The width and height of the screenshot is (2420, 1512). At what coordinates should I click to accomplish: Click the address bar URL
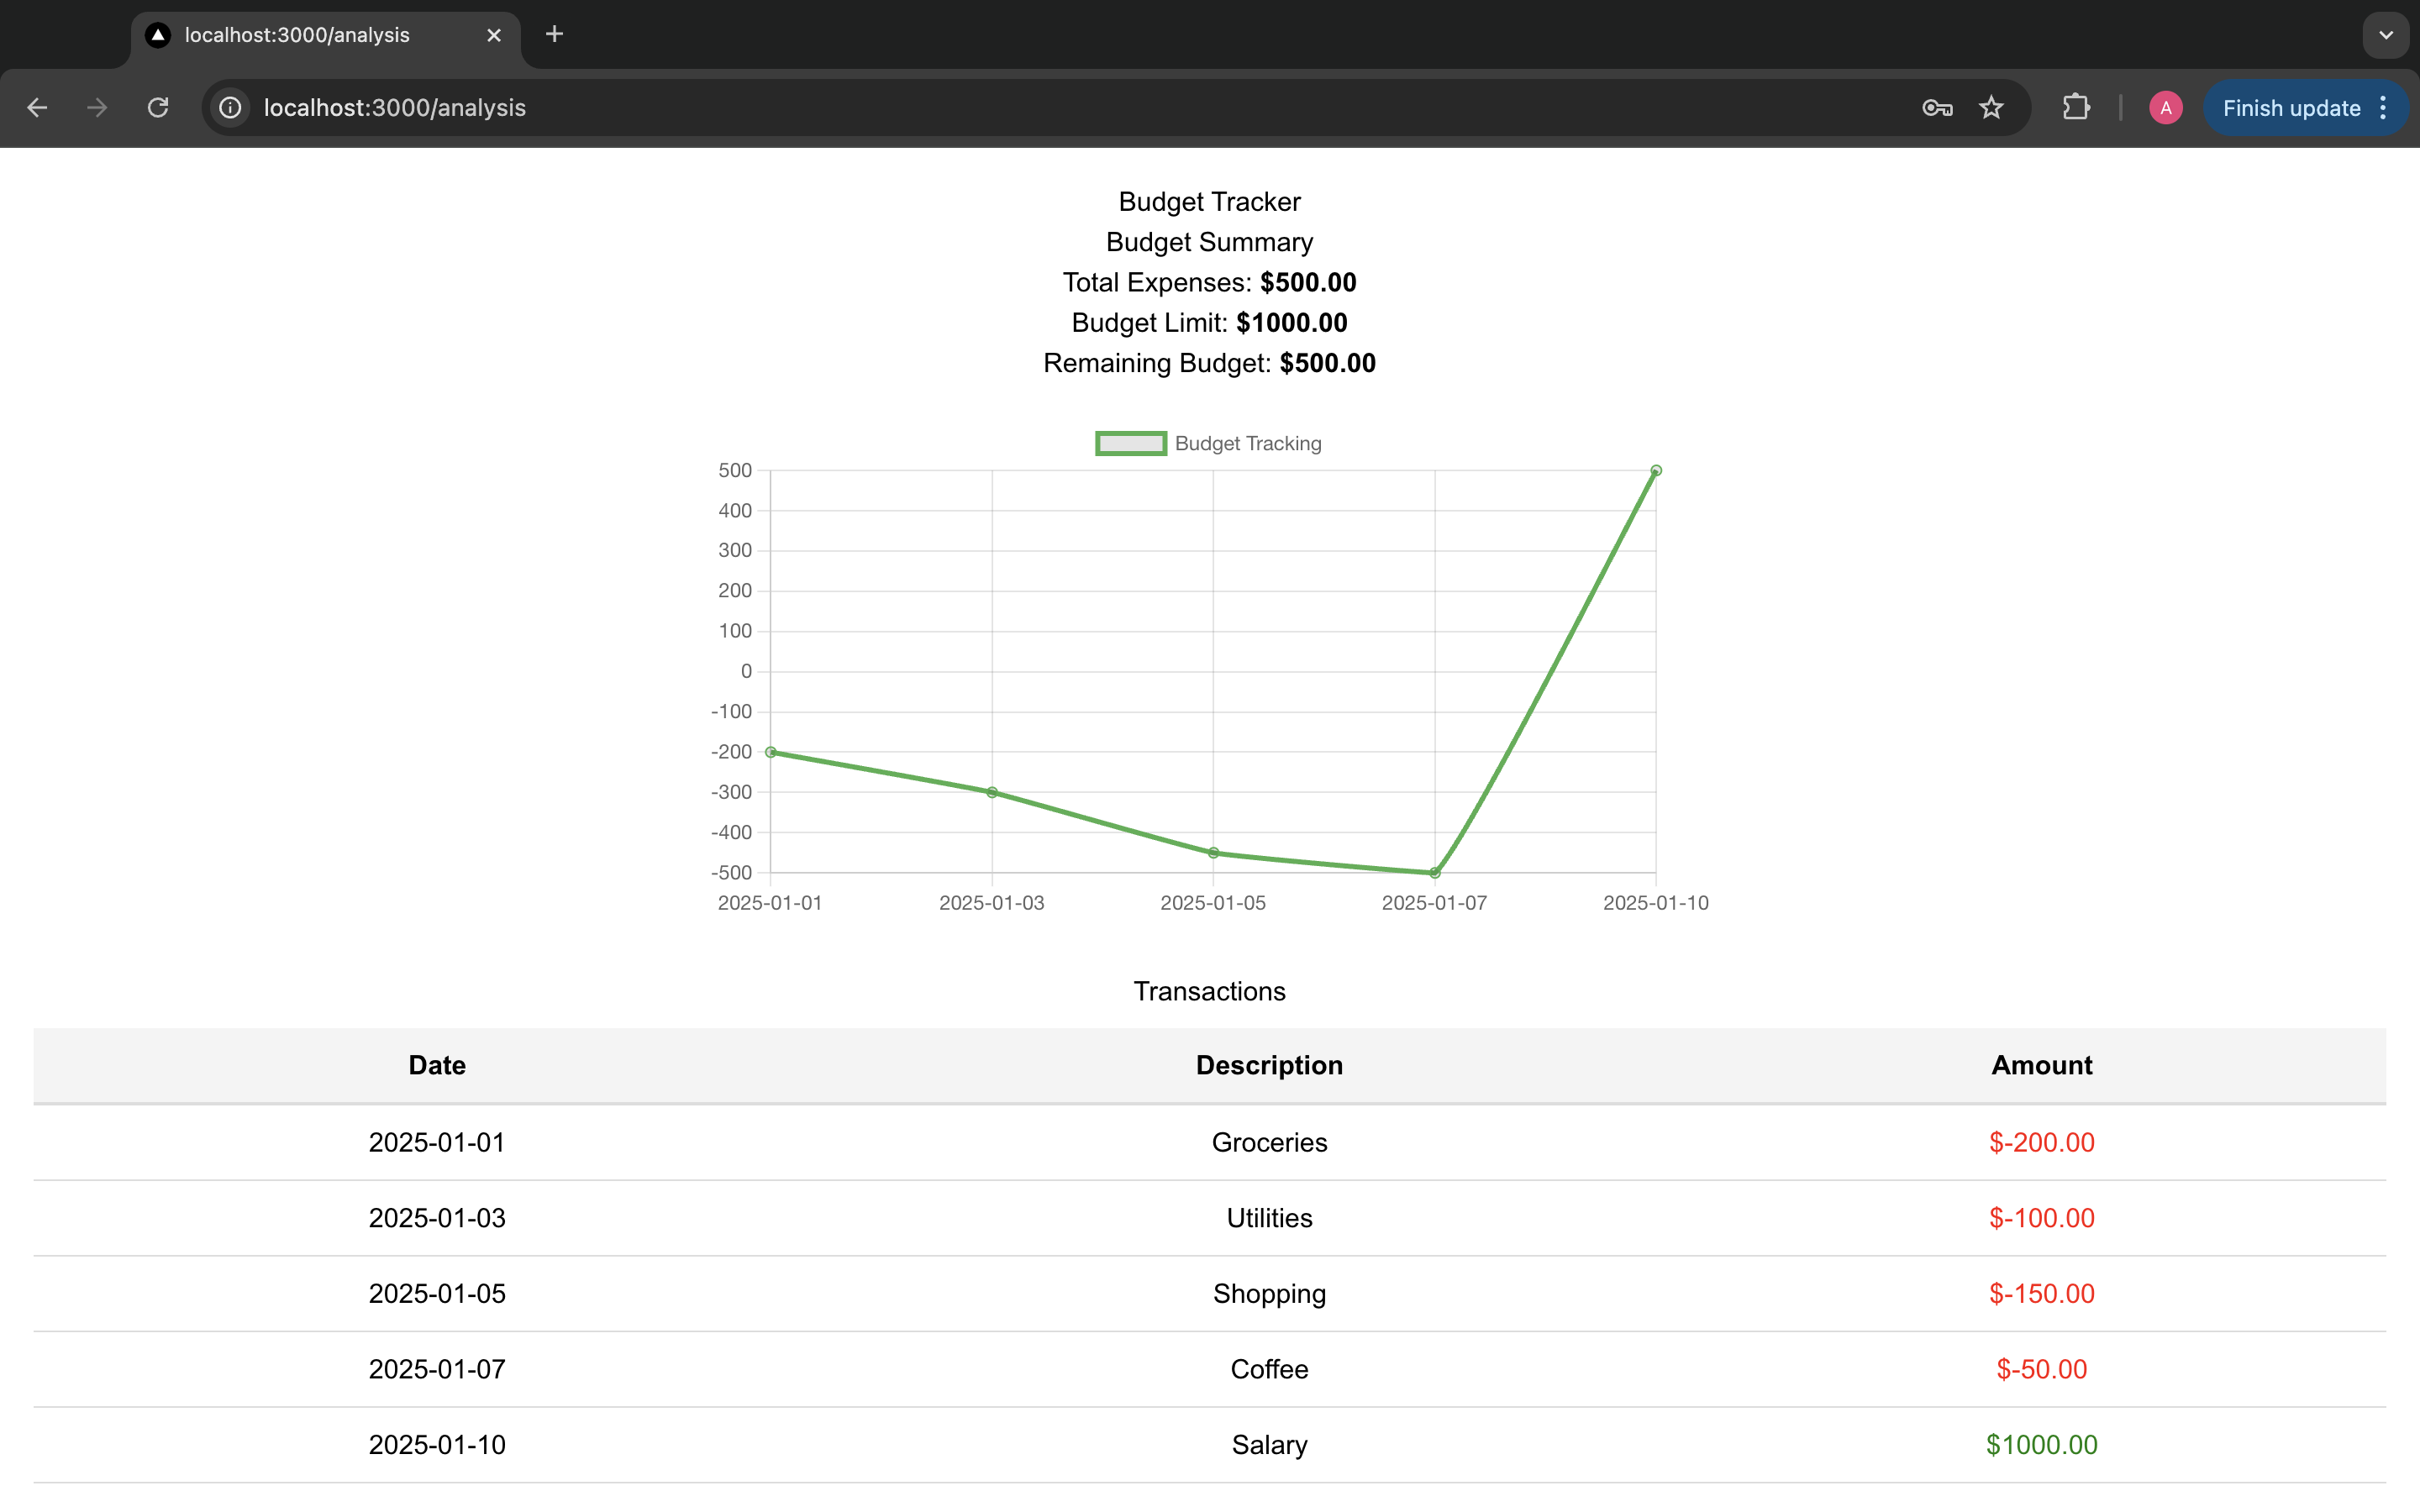[395, 108]
